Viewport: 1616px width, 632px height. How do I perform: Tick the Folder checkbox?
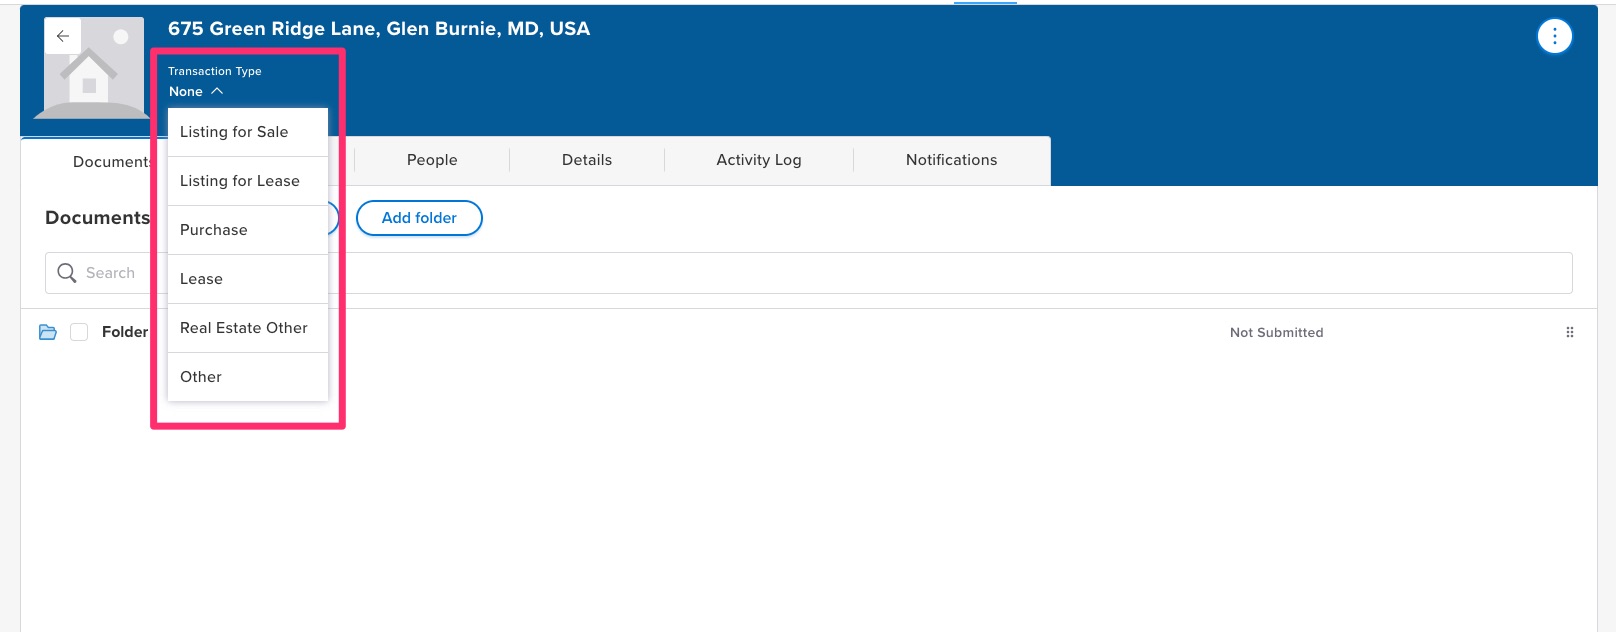[x=79, y=332]
